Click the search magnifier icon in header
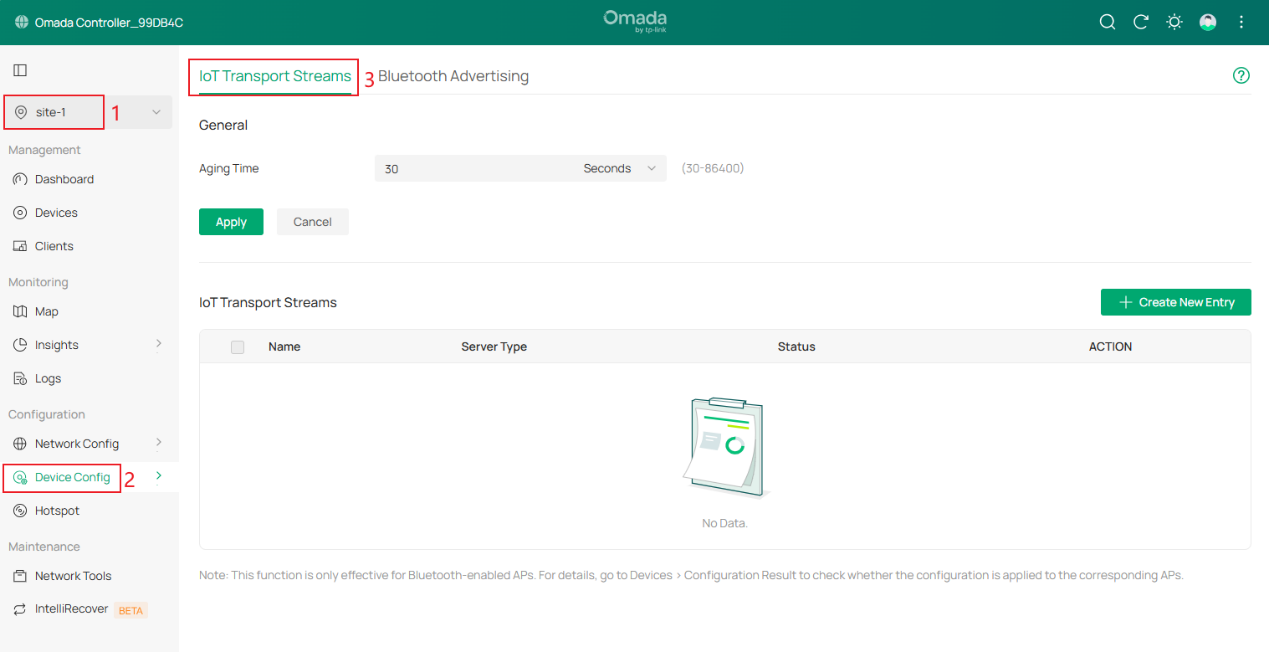This screenshot has width=1269, height=652. 1107,22
